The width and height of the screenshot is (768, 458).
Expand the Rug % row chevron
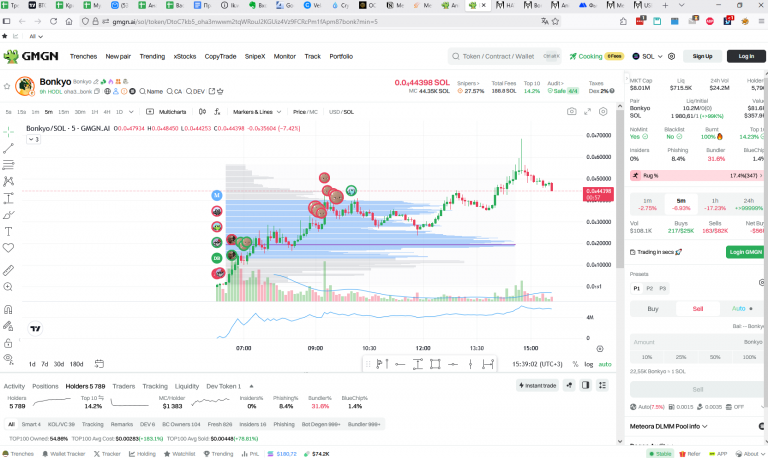point(761,175)
